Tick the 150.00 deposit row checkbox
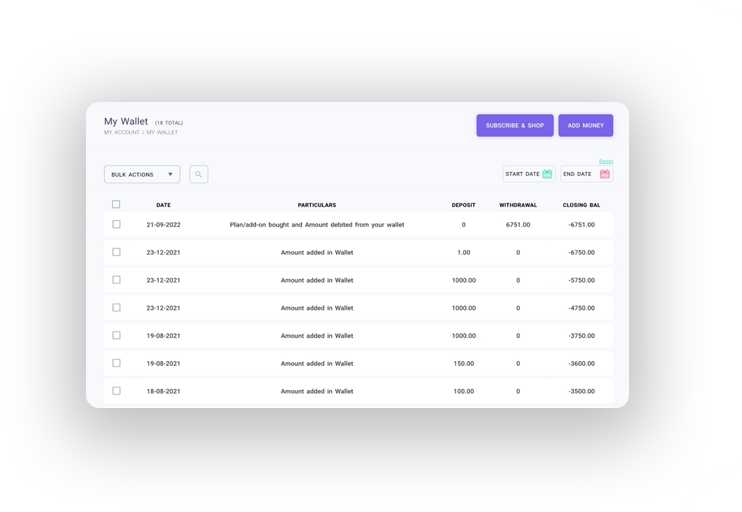This screenshot has height=512, width=742. tap(116, 363)
